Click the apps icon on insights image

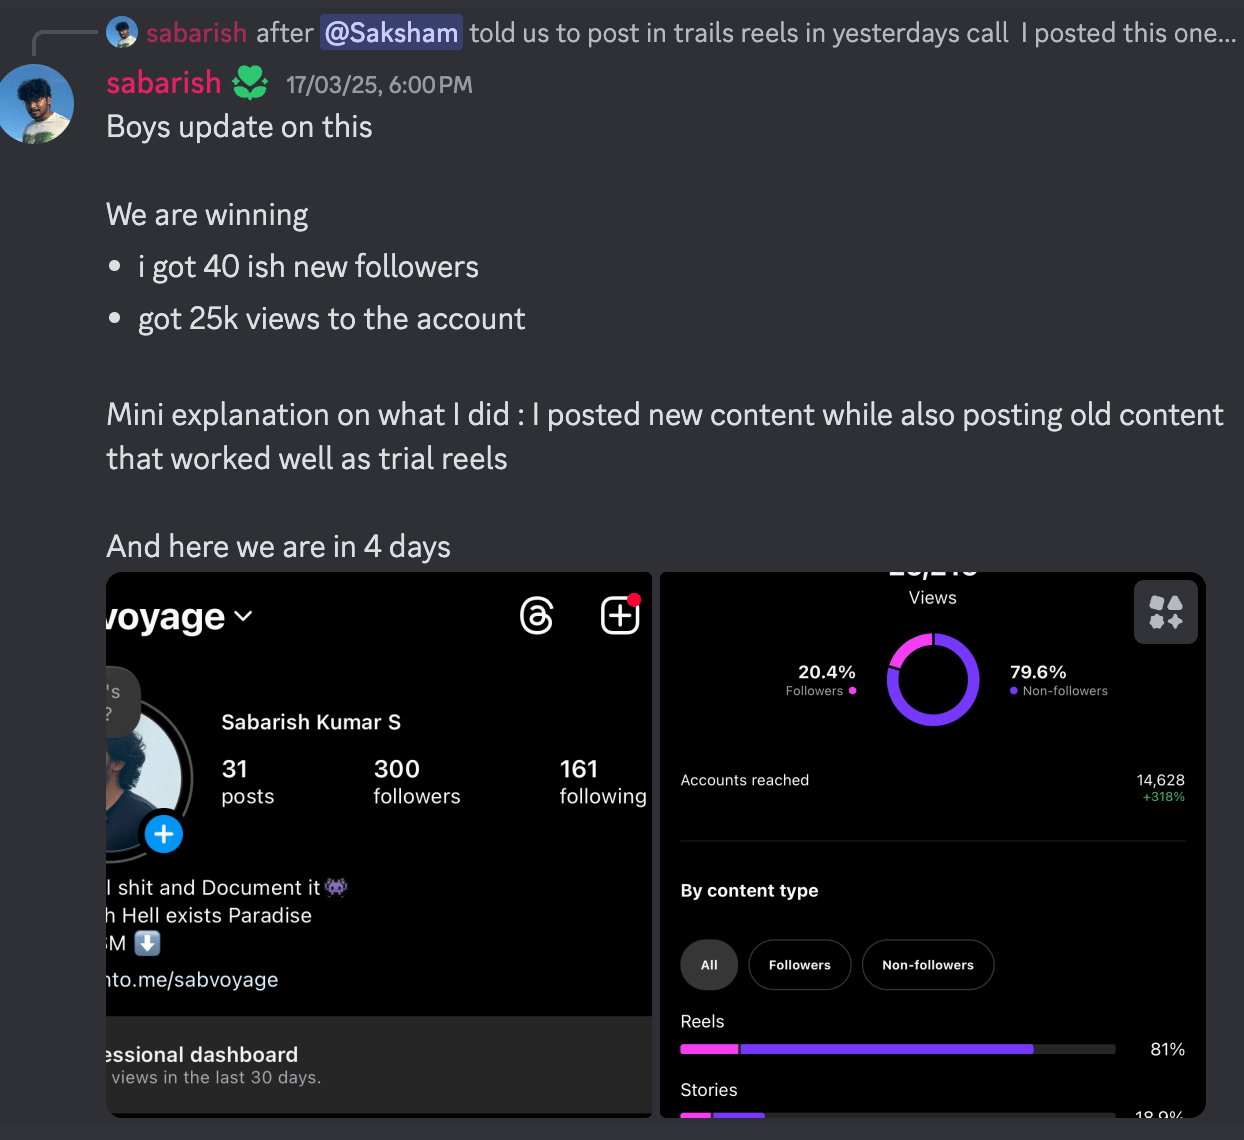click(x=1165, y=612)
